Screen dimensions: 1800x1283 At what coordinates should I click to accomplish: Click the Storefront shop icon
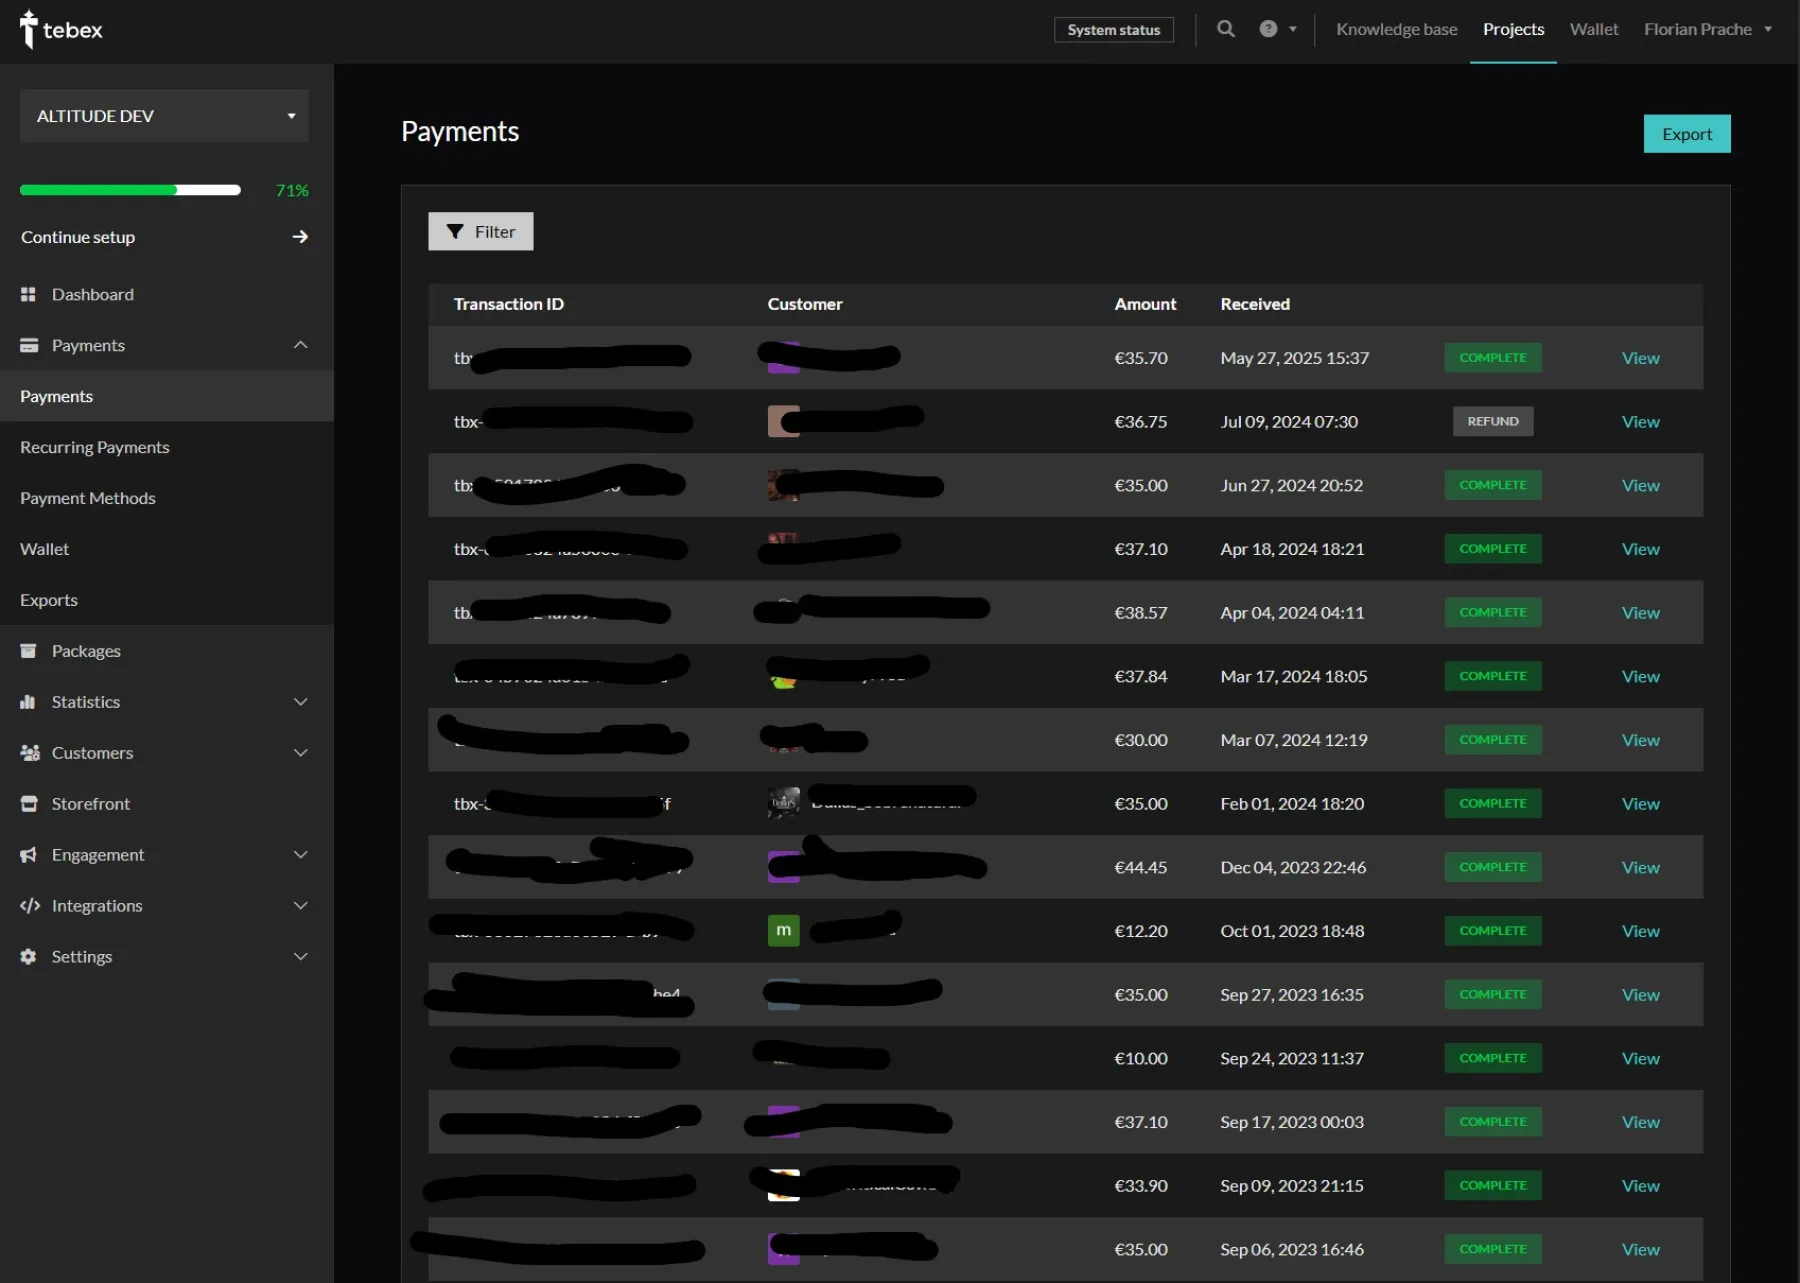point(29,804)
